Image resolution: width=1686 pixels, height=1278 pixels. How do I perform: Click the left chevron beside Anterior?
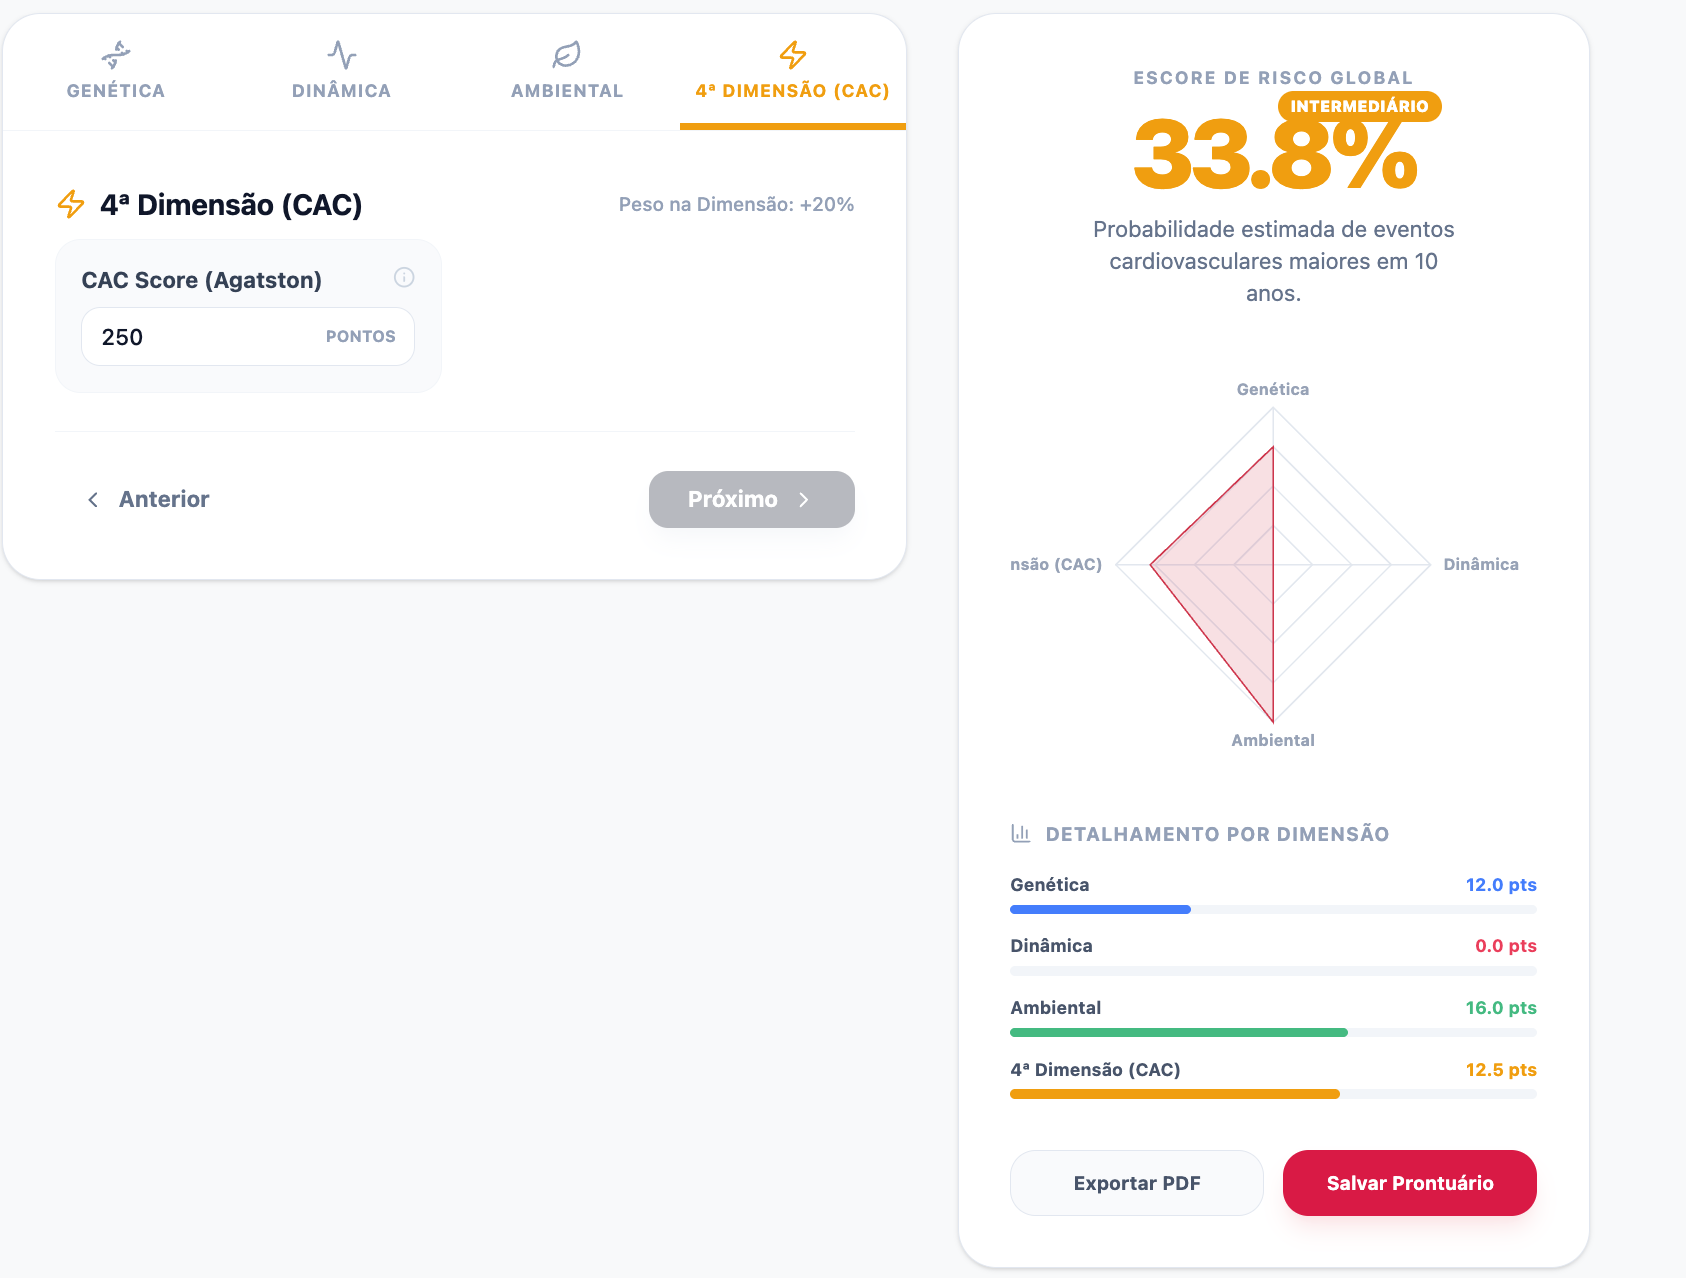click(x=93, y=499)
